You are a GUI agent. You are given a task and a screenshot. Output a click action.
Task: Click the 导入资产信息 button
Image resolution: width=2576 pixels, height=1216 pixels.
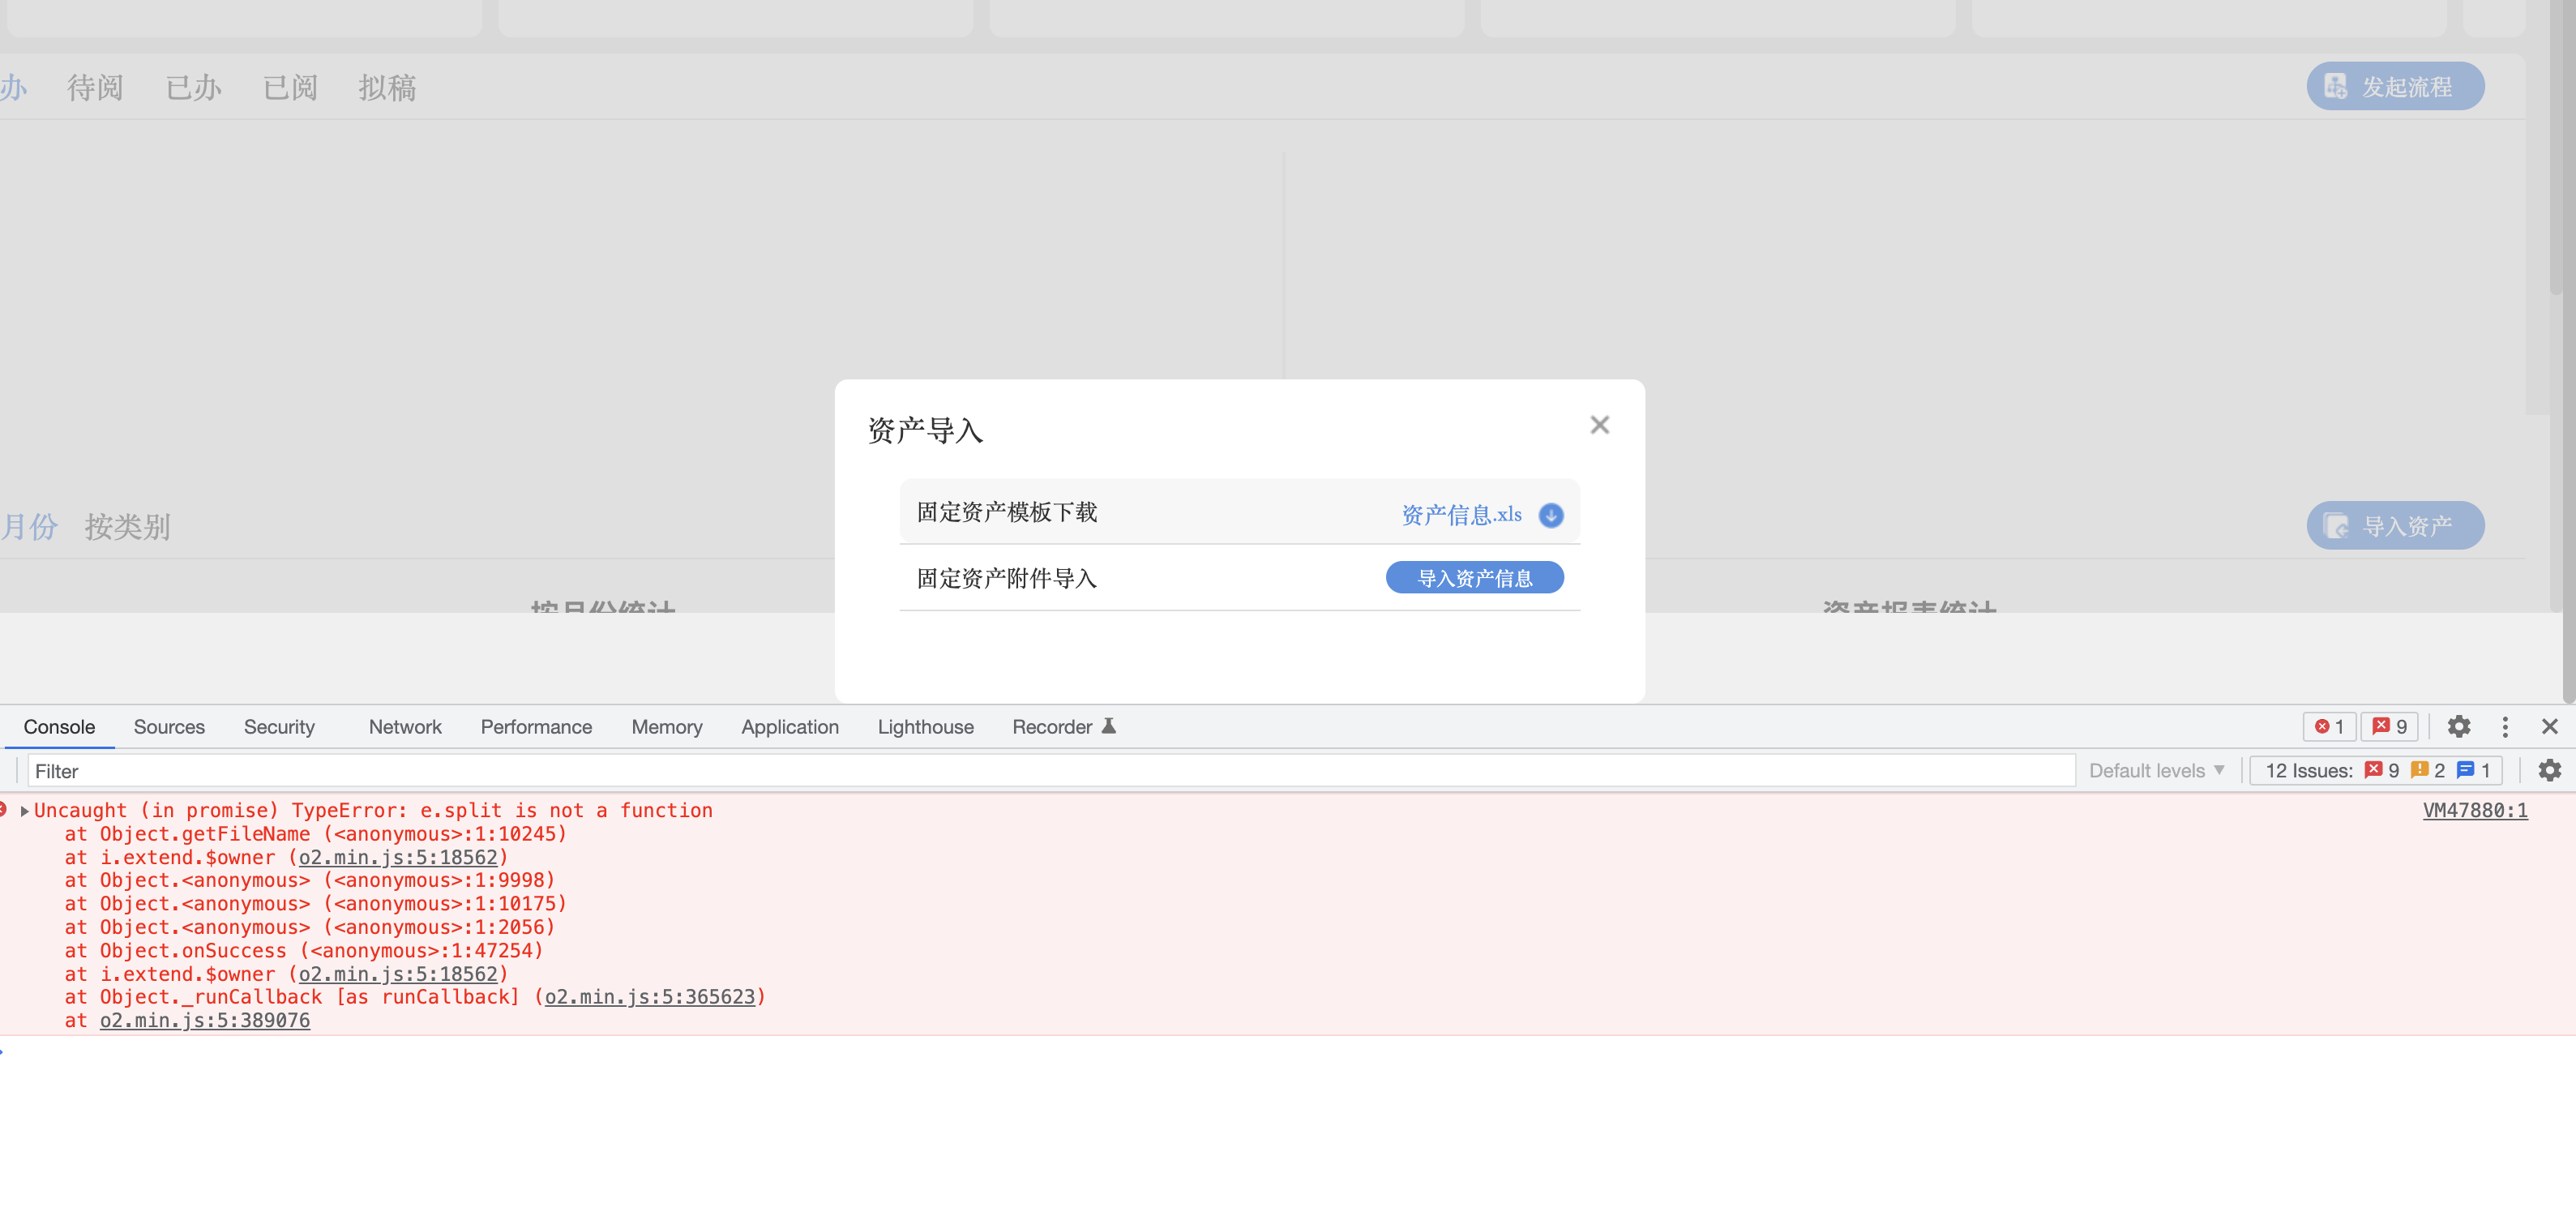tap(1474, 578)
